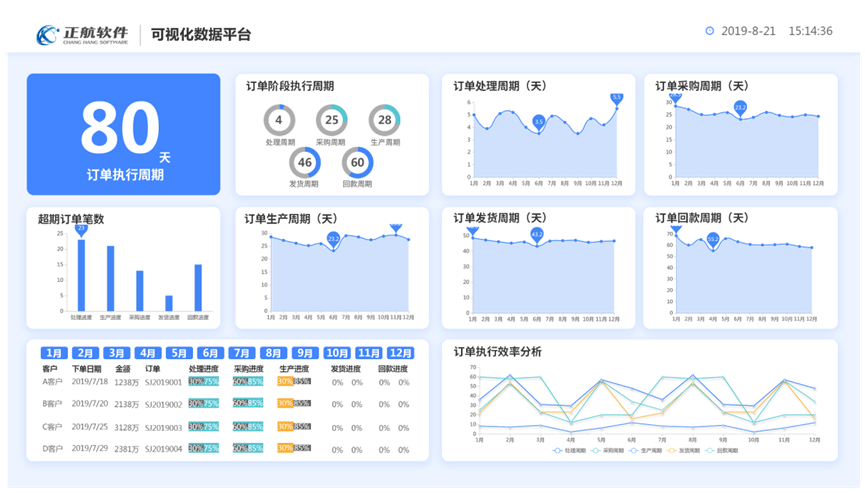Click A客户 处理进度 progress bar
Image resolution: width=865 pixels, height=493 pixels.
(204, 382)
